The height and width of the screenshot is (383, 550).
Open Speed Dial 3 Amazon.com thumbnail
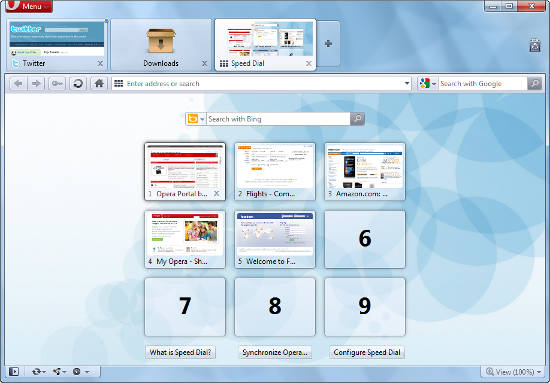point(365,172)
